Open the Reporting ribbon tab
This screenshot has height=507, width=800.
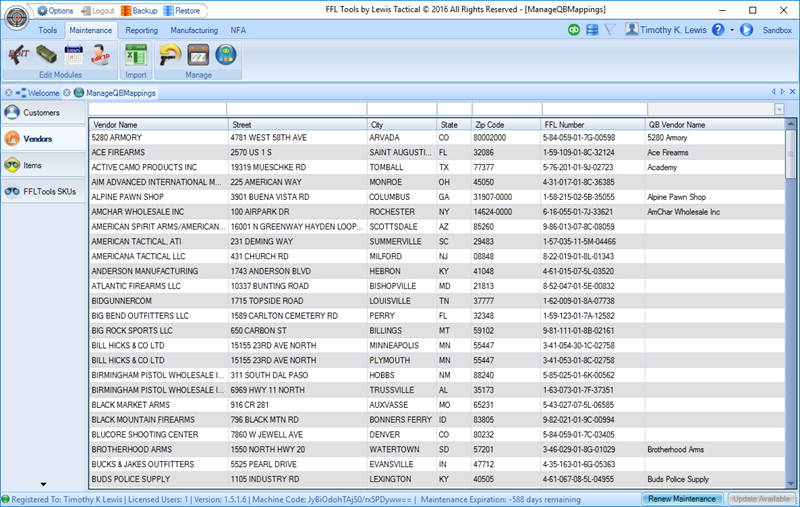141,31
